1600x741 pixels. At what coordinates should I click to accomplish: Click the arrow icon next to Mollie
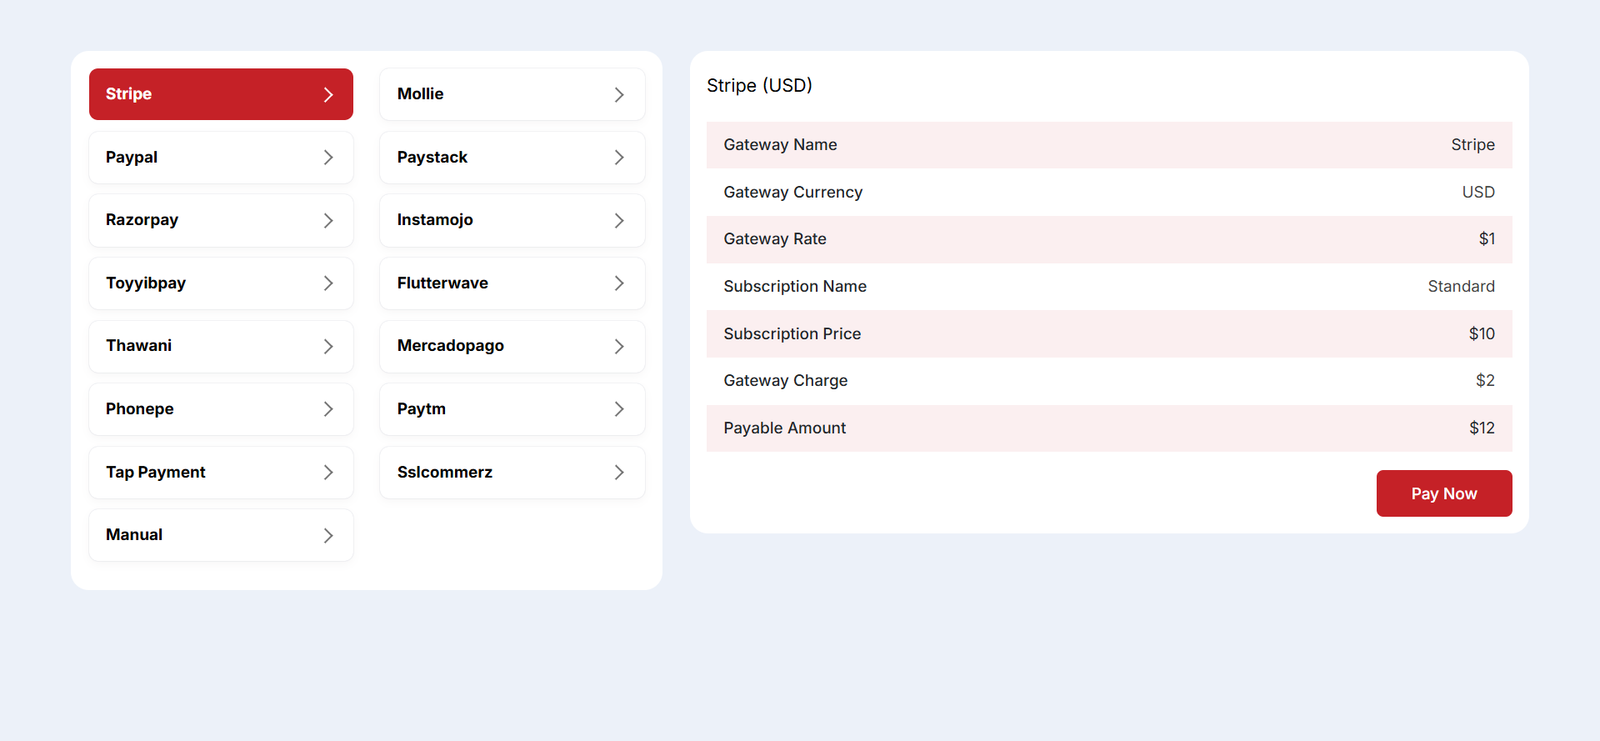pos(619,94)
